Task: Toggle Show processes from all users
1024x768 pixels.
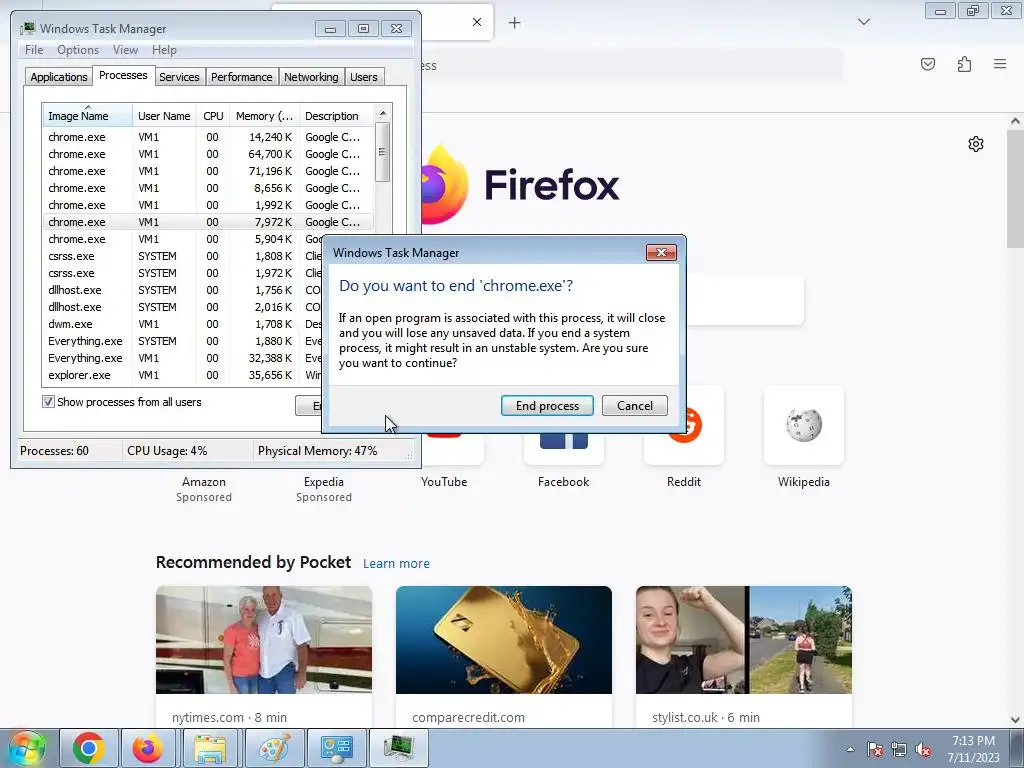Action: click(48, 402)
